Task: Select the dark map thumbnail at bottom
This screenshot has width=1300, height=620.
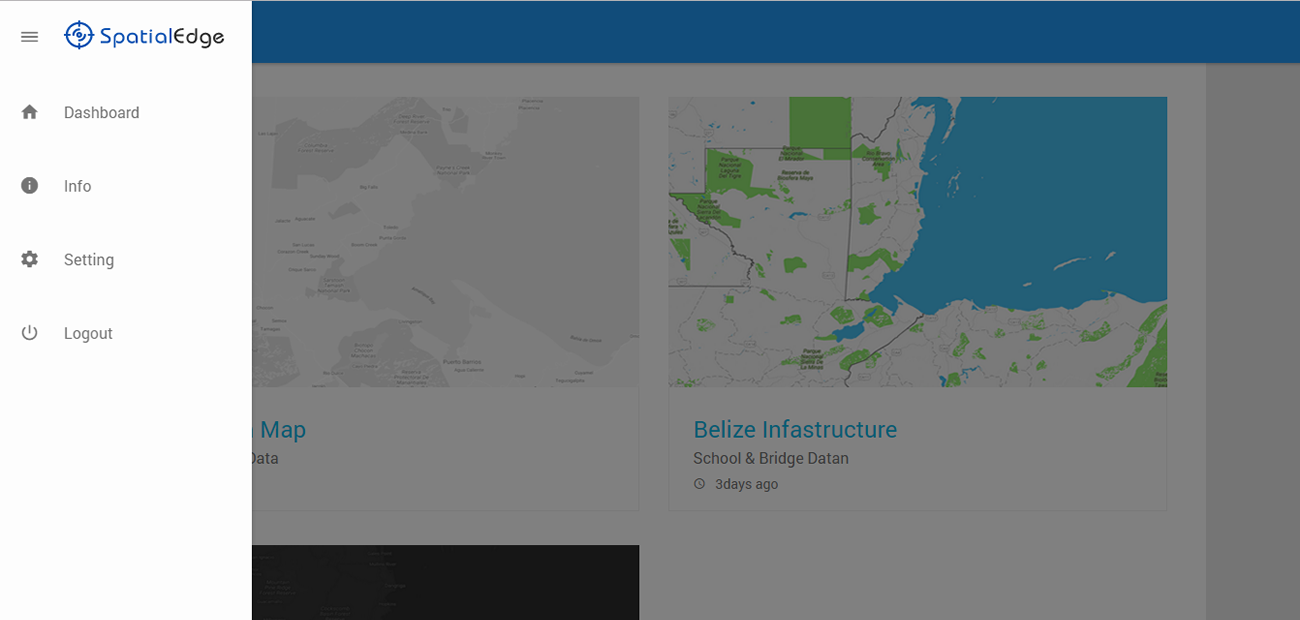Action: click(x=445, y=582)
